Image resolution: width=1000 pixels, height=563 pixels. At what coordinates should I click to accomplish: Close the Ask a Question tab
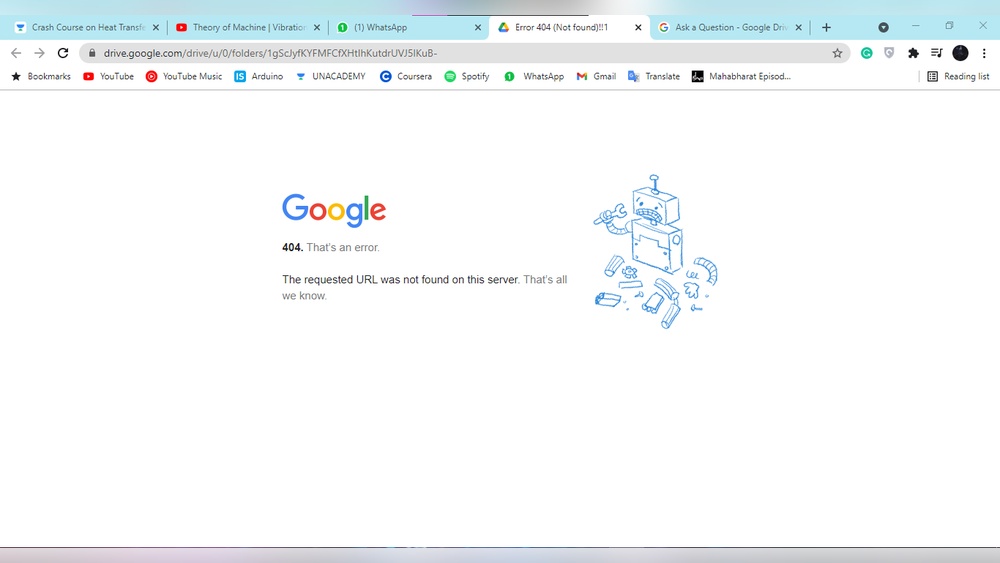coord(798,27)
